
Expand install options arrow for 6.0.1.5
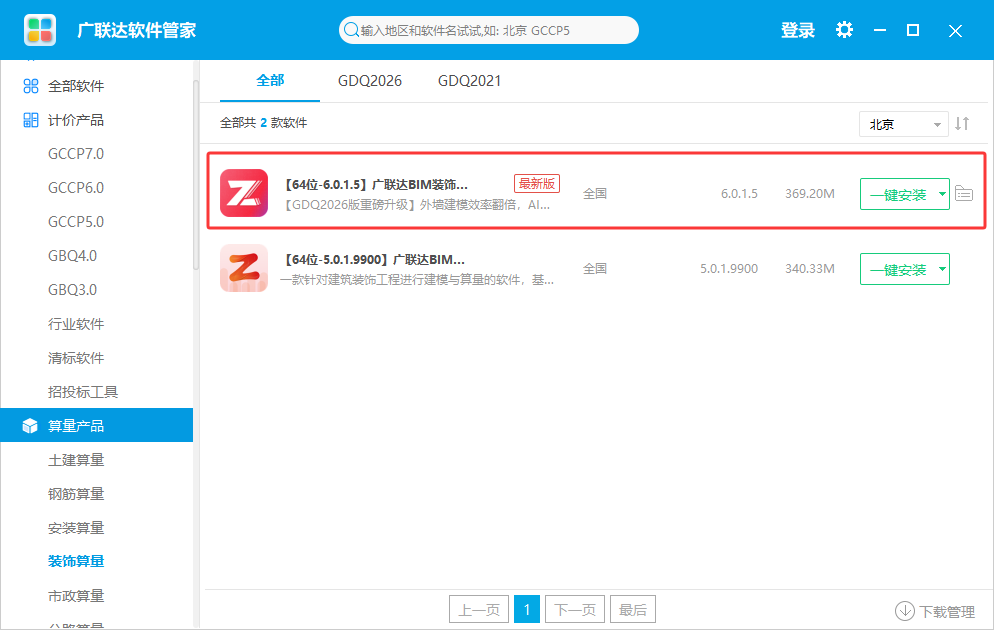[942, 194]
